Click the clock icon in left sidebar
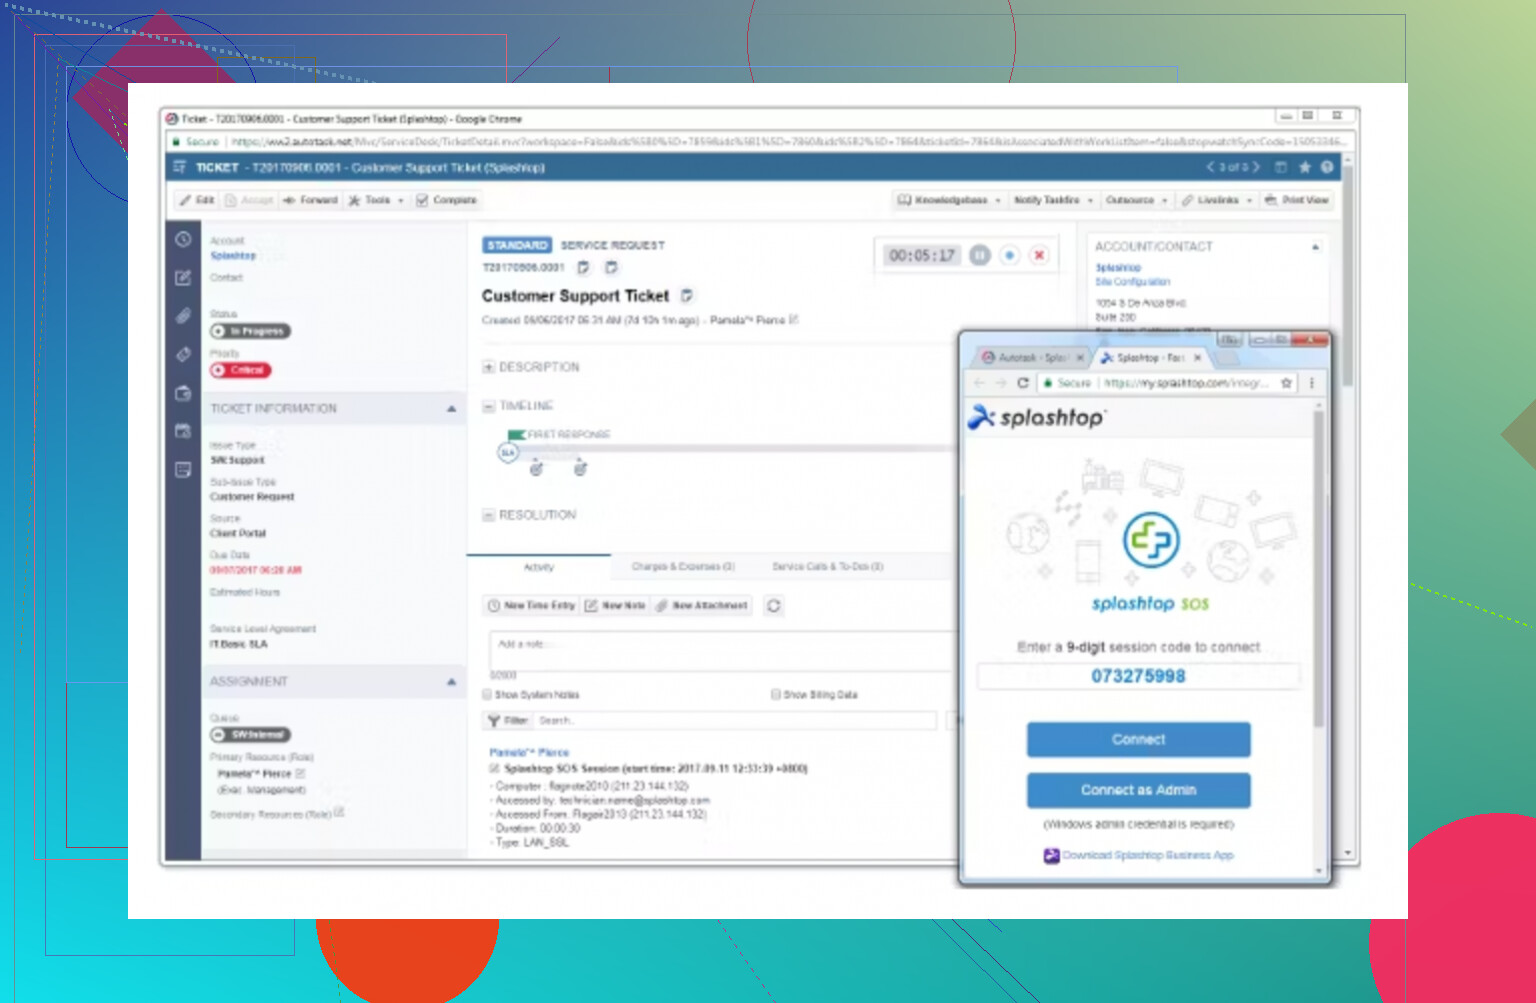 click(183, 239)
